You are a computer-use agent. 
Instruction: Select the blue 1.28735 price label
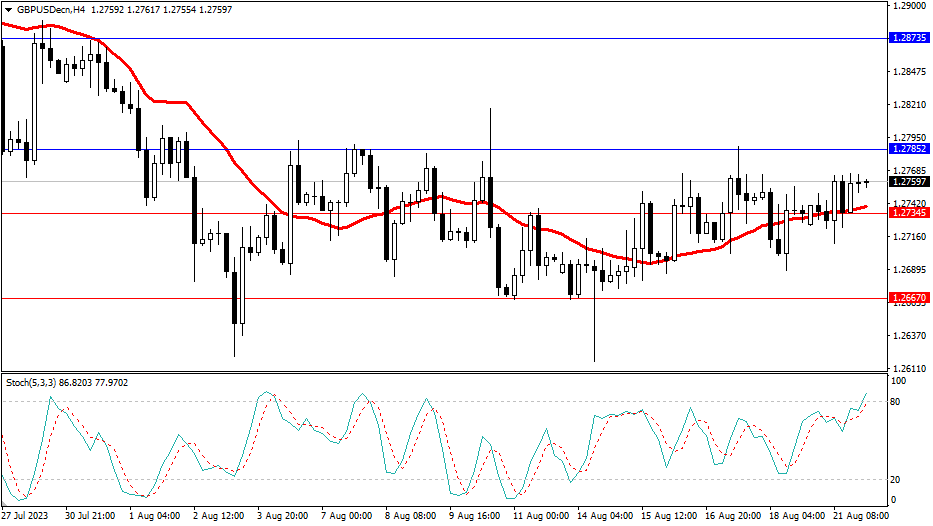908,38
